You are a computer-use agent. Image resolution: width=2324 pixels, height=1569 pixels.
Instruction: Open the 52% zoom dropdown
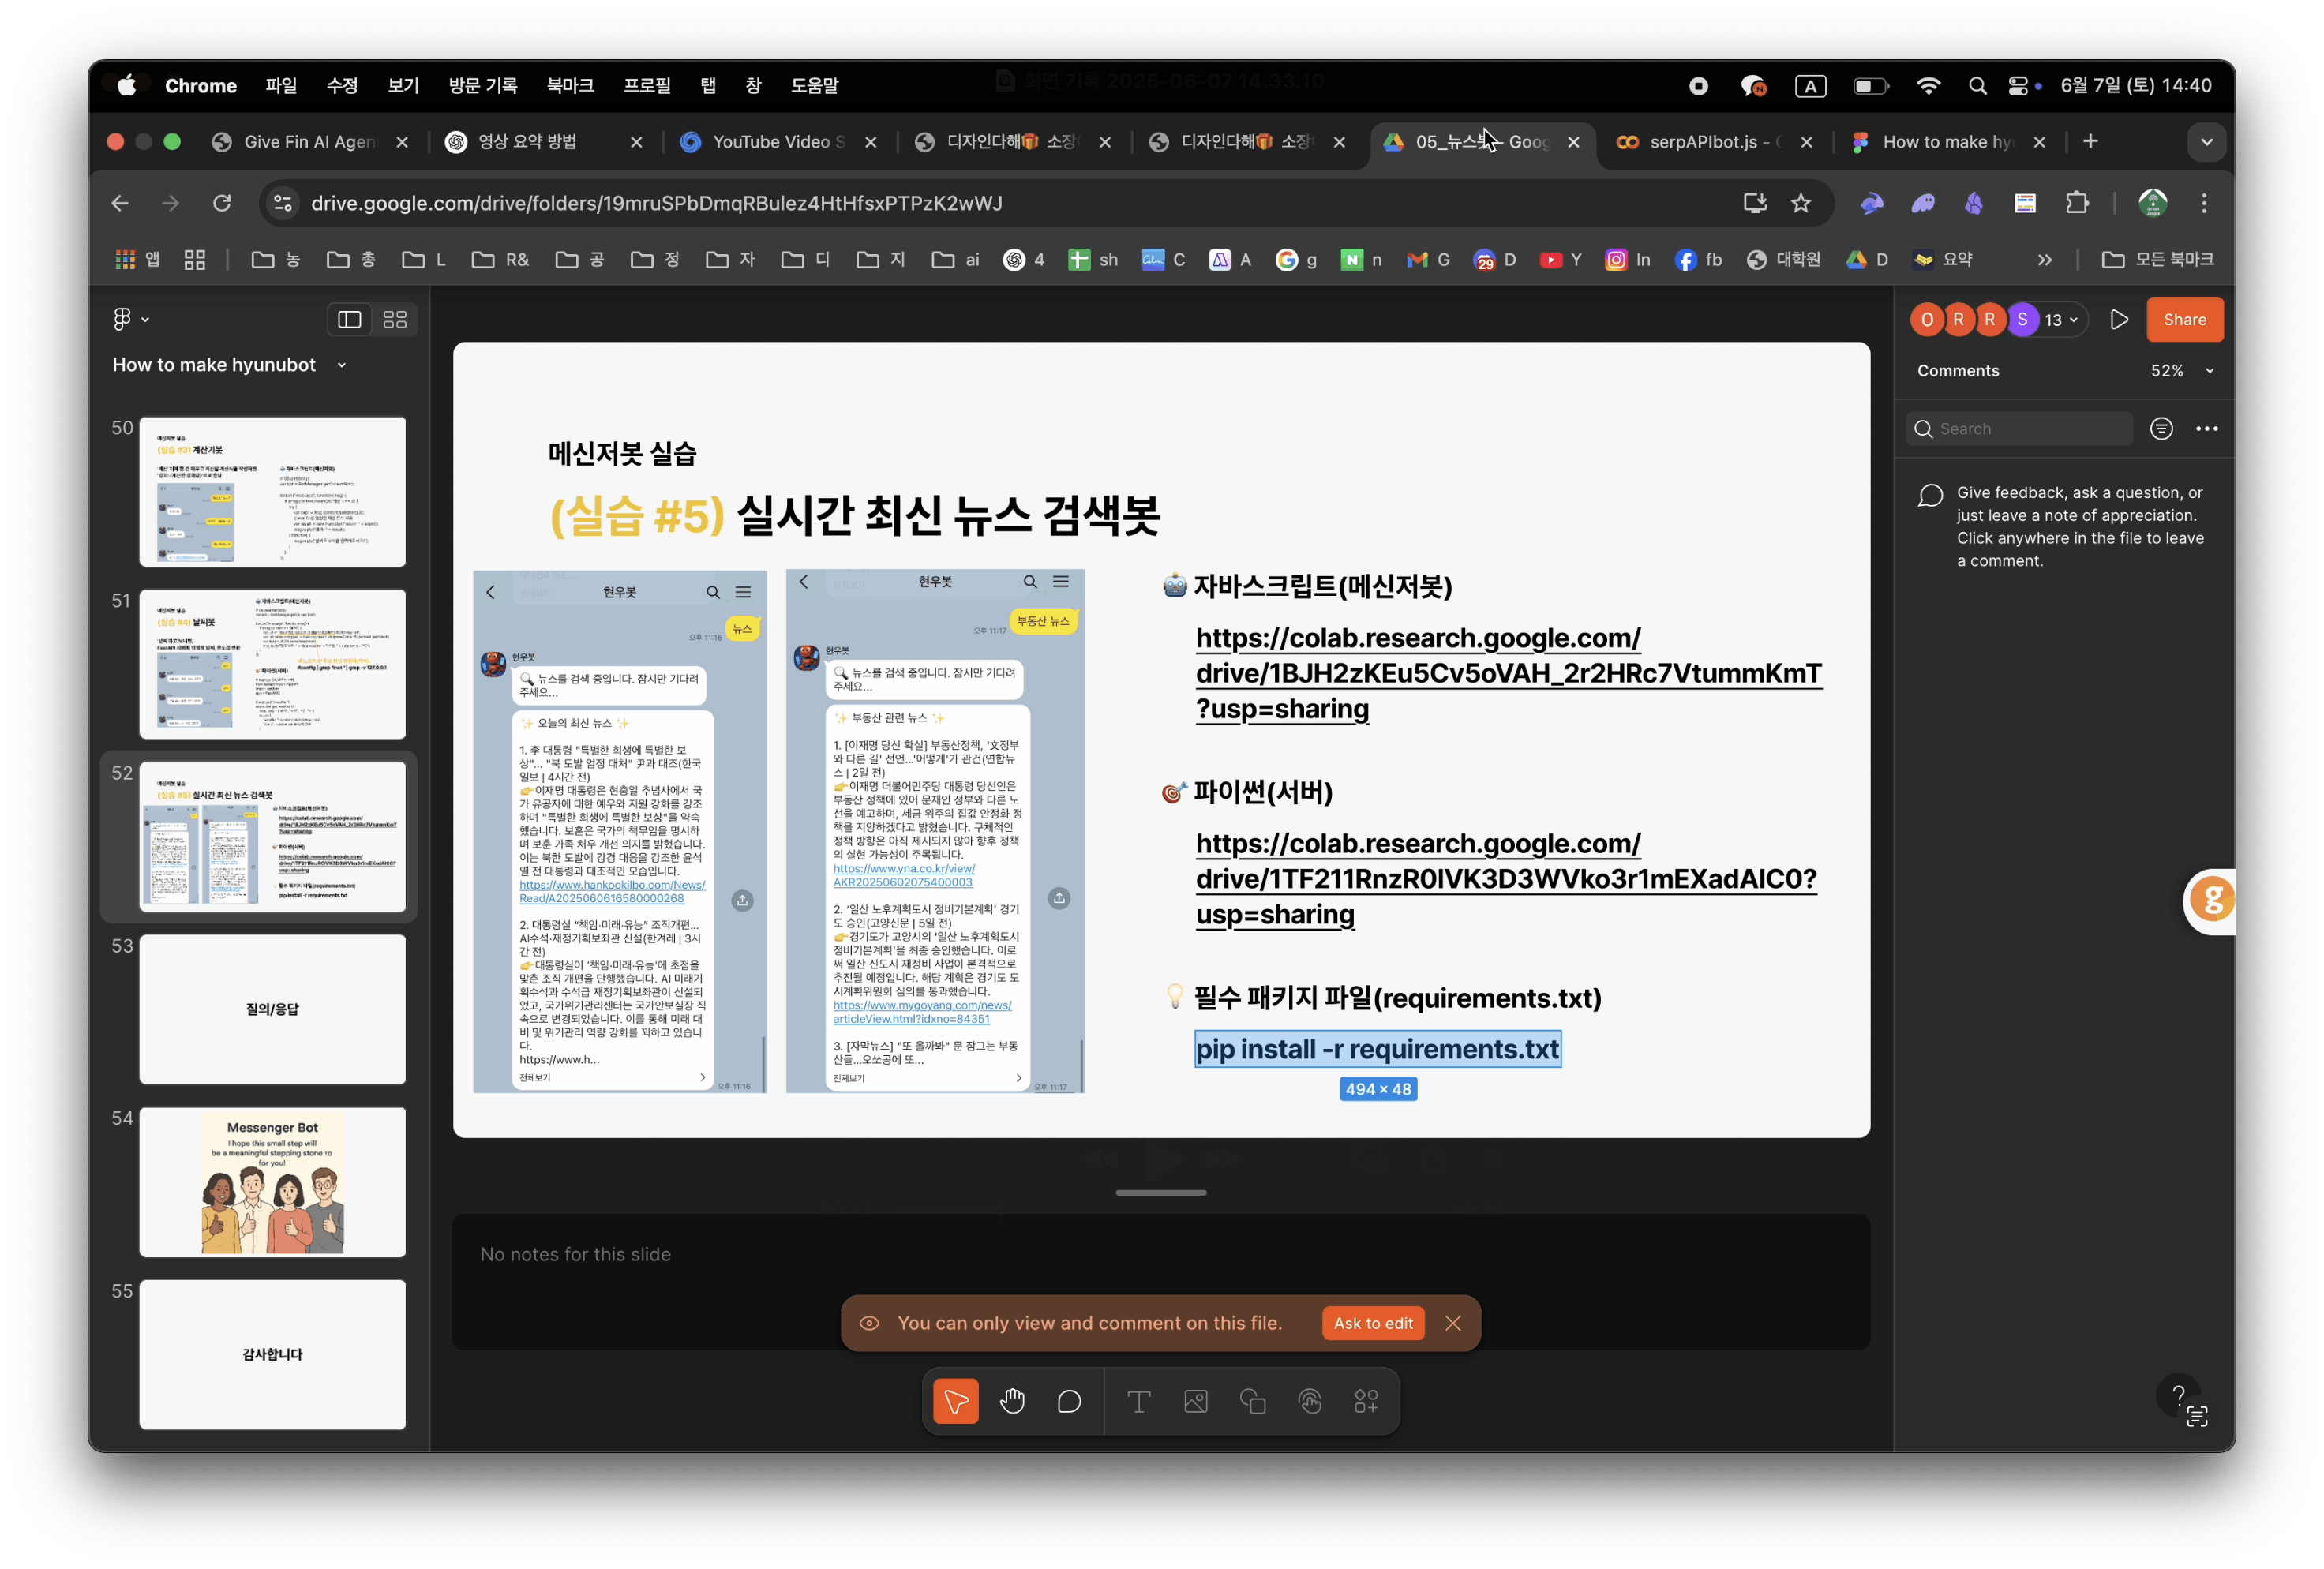point(2182,370)
